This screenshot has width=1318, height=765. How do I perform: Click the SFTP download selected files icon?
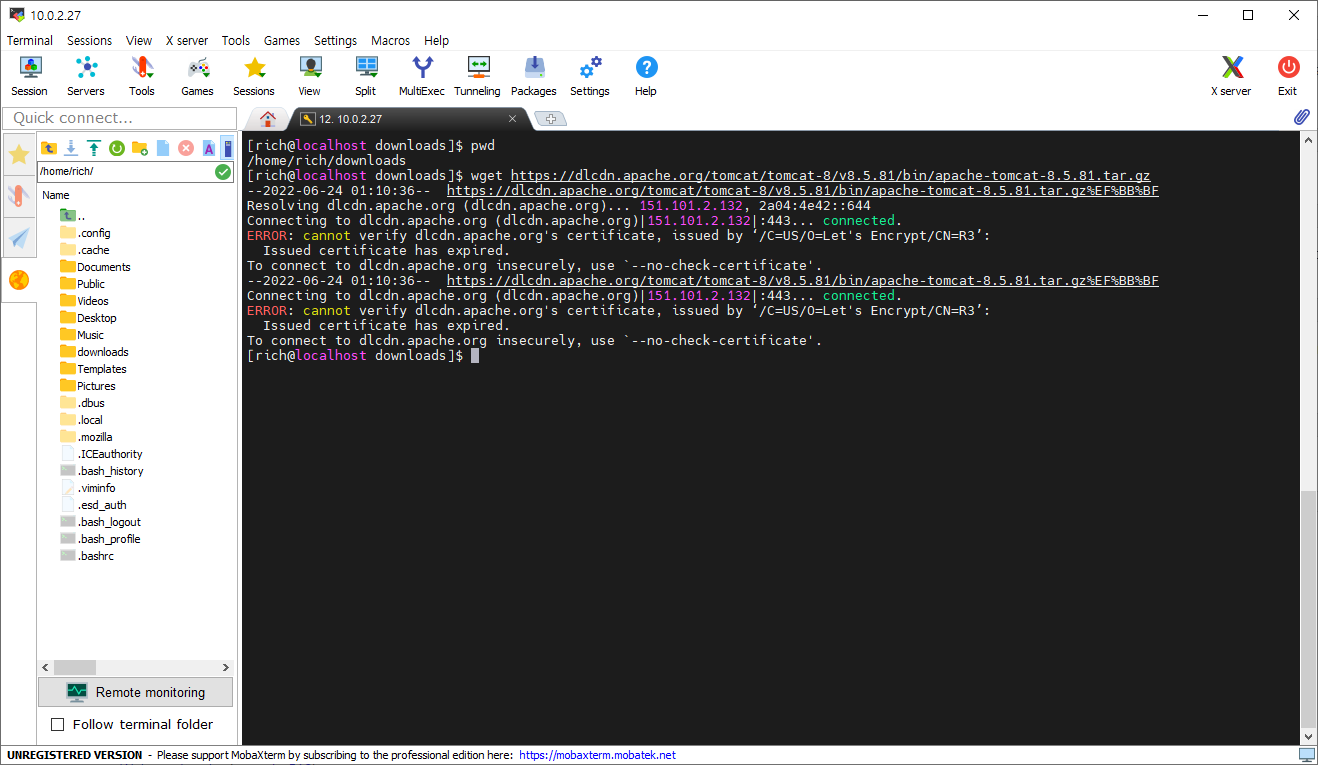(71, 148)
